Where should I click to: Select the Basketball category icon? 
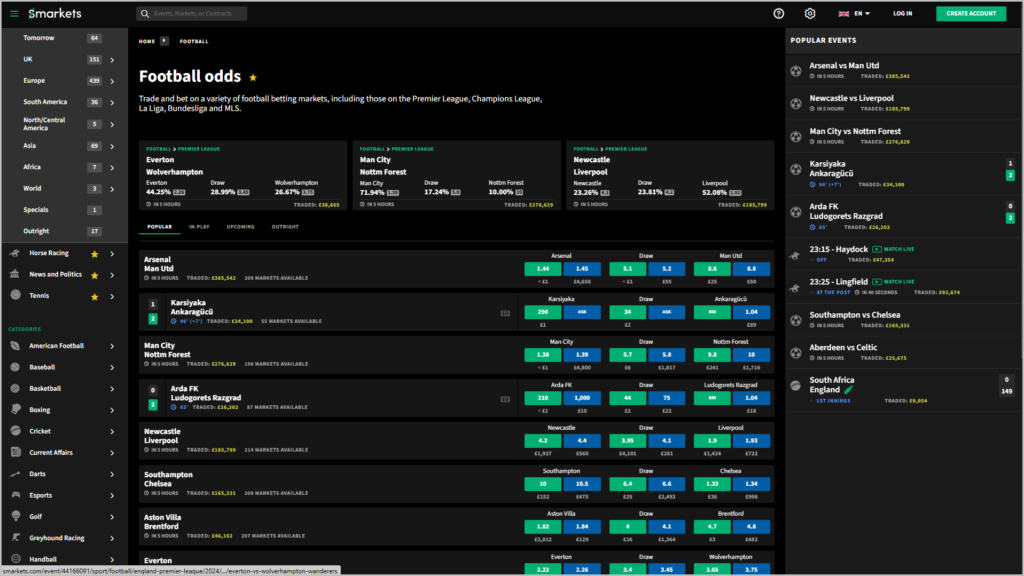pos(16,389)
